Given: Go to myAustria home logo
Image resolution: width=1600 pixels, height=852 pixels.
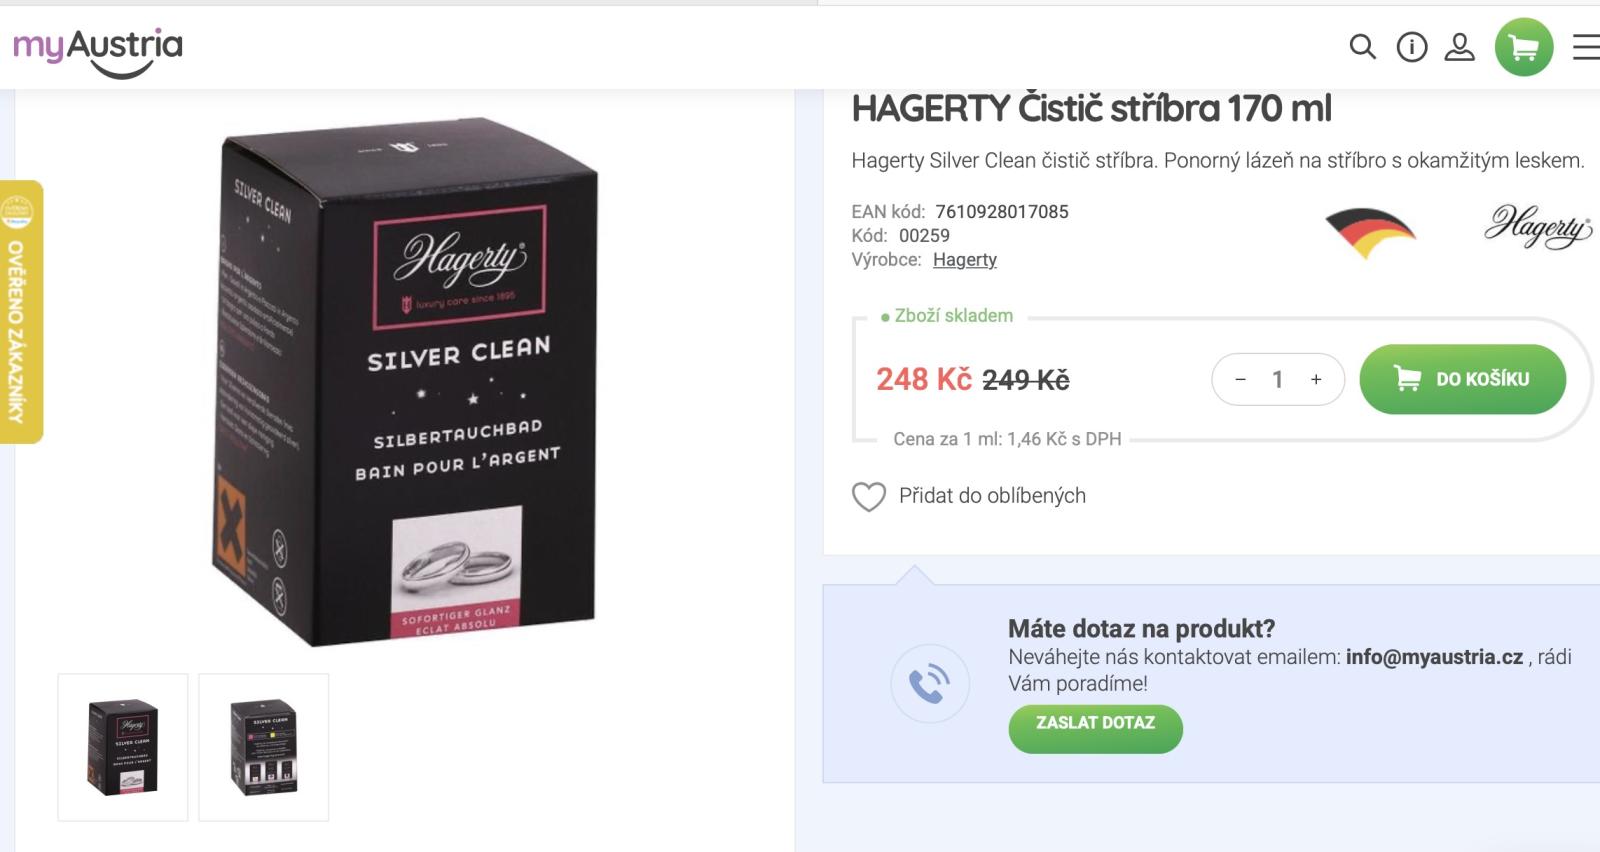Looking at the screenshot, I should [98, 52].
